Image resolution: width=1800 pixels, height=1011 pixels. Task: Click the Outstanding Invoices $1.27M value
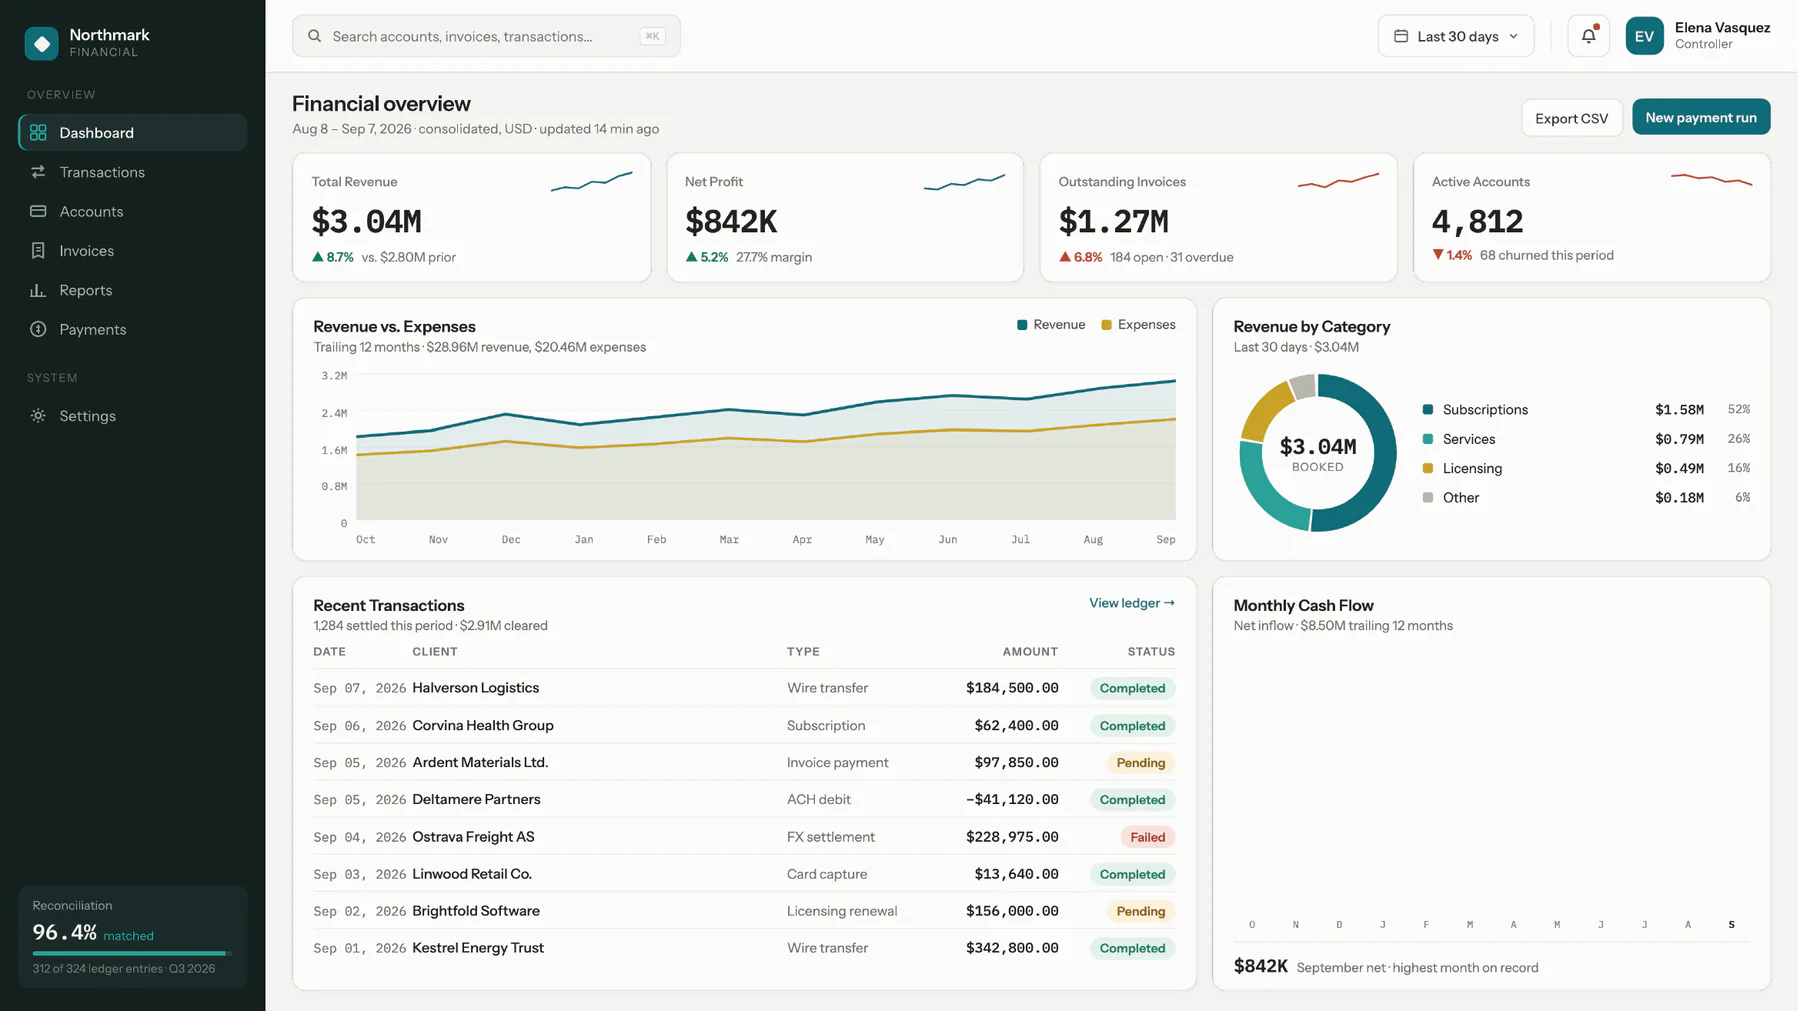(1113, 221)
